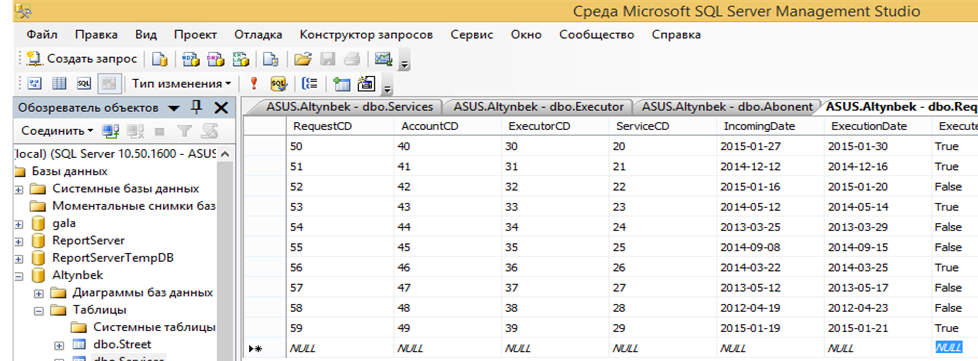Execute SQL with red exclamation icon

pyautogui.click(x=253, y=84)
